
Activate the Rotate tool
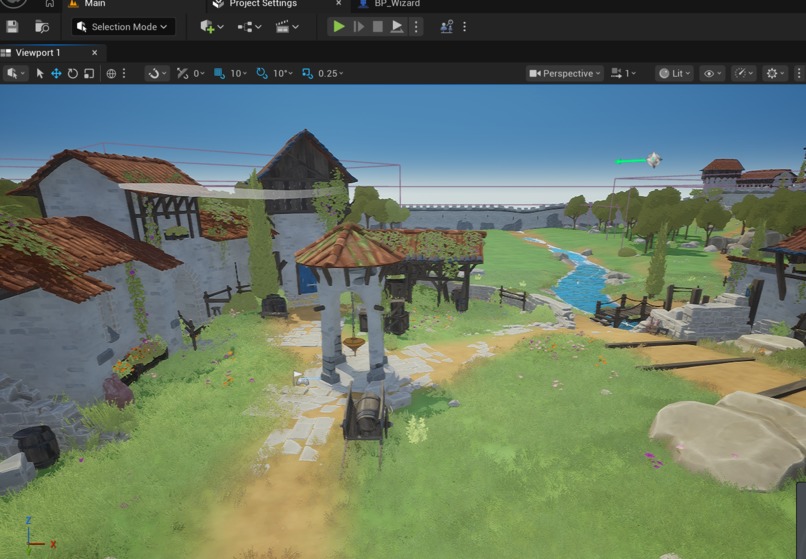point(72,74)
